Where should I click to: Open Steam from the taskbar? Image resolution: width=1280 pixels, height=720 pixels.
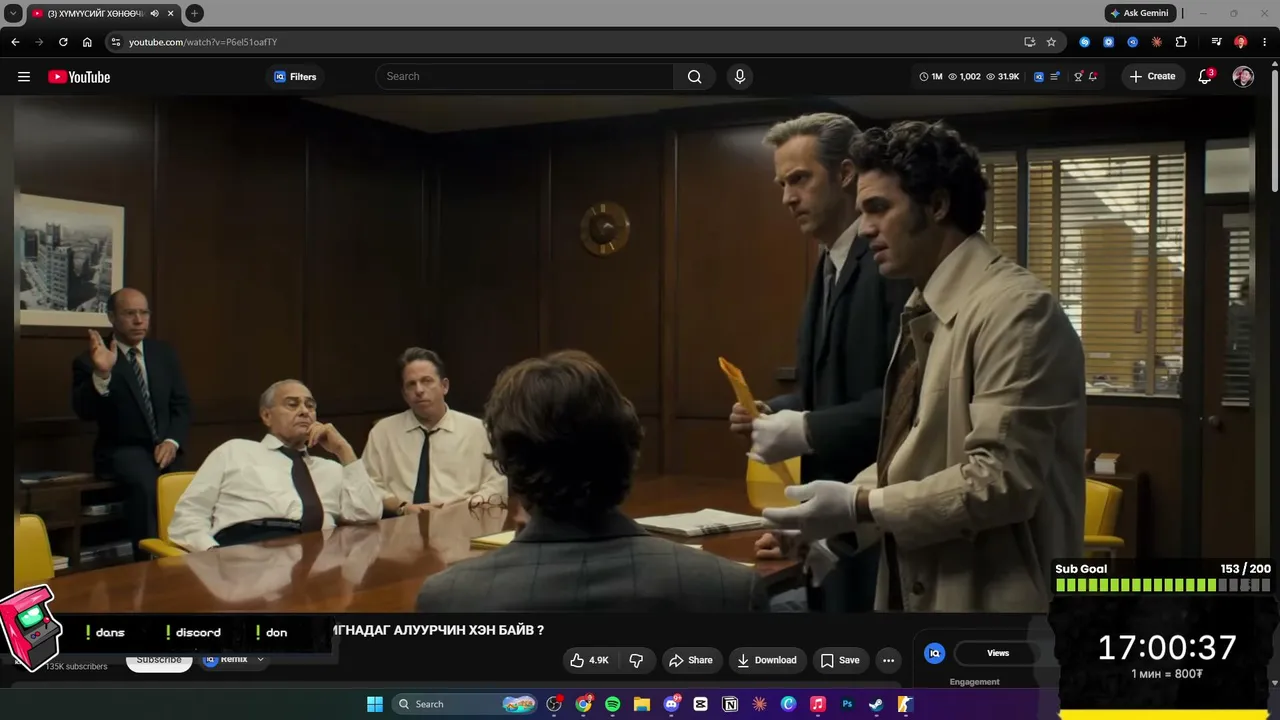point(876,704)
